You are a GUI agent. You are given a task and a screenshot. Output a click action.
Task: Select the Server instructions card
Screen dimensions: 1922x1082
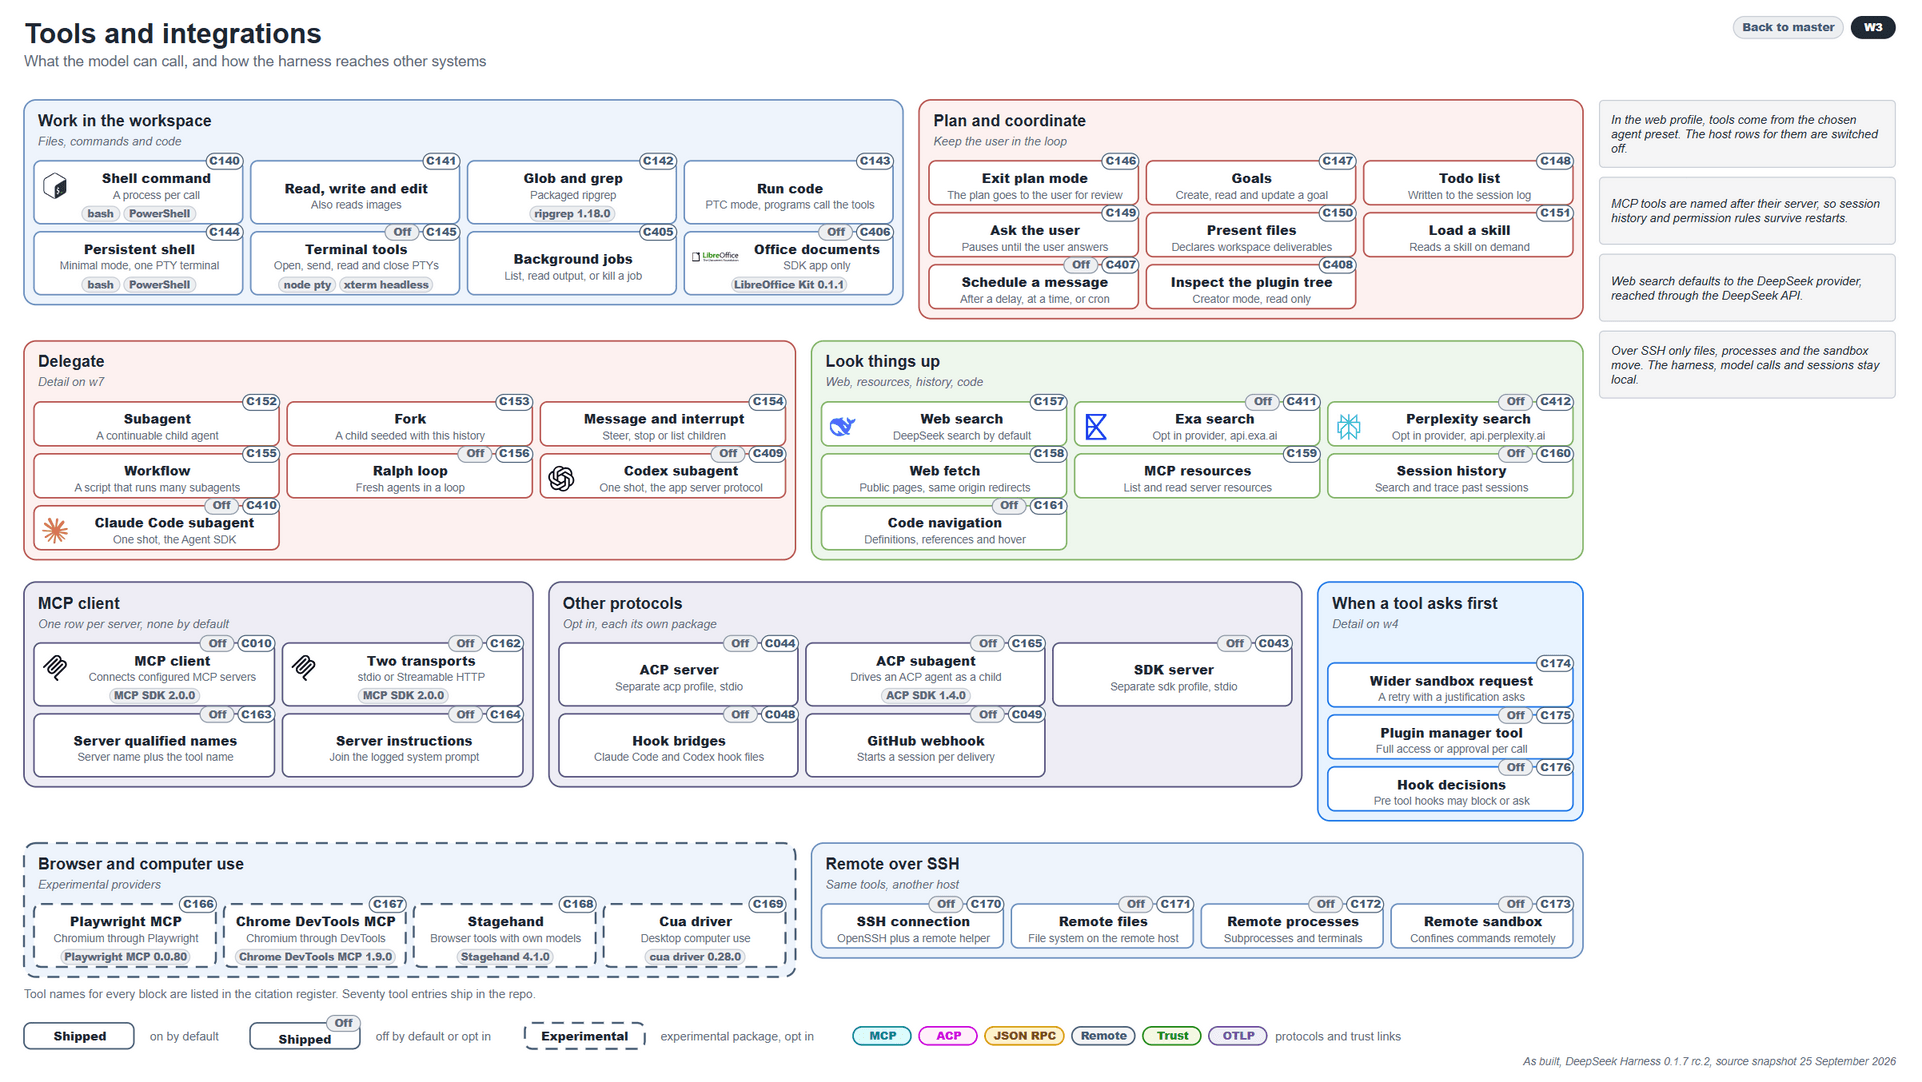coord(403,746)
